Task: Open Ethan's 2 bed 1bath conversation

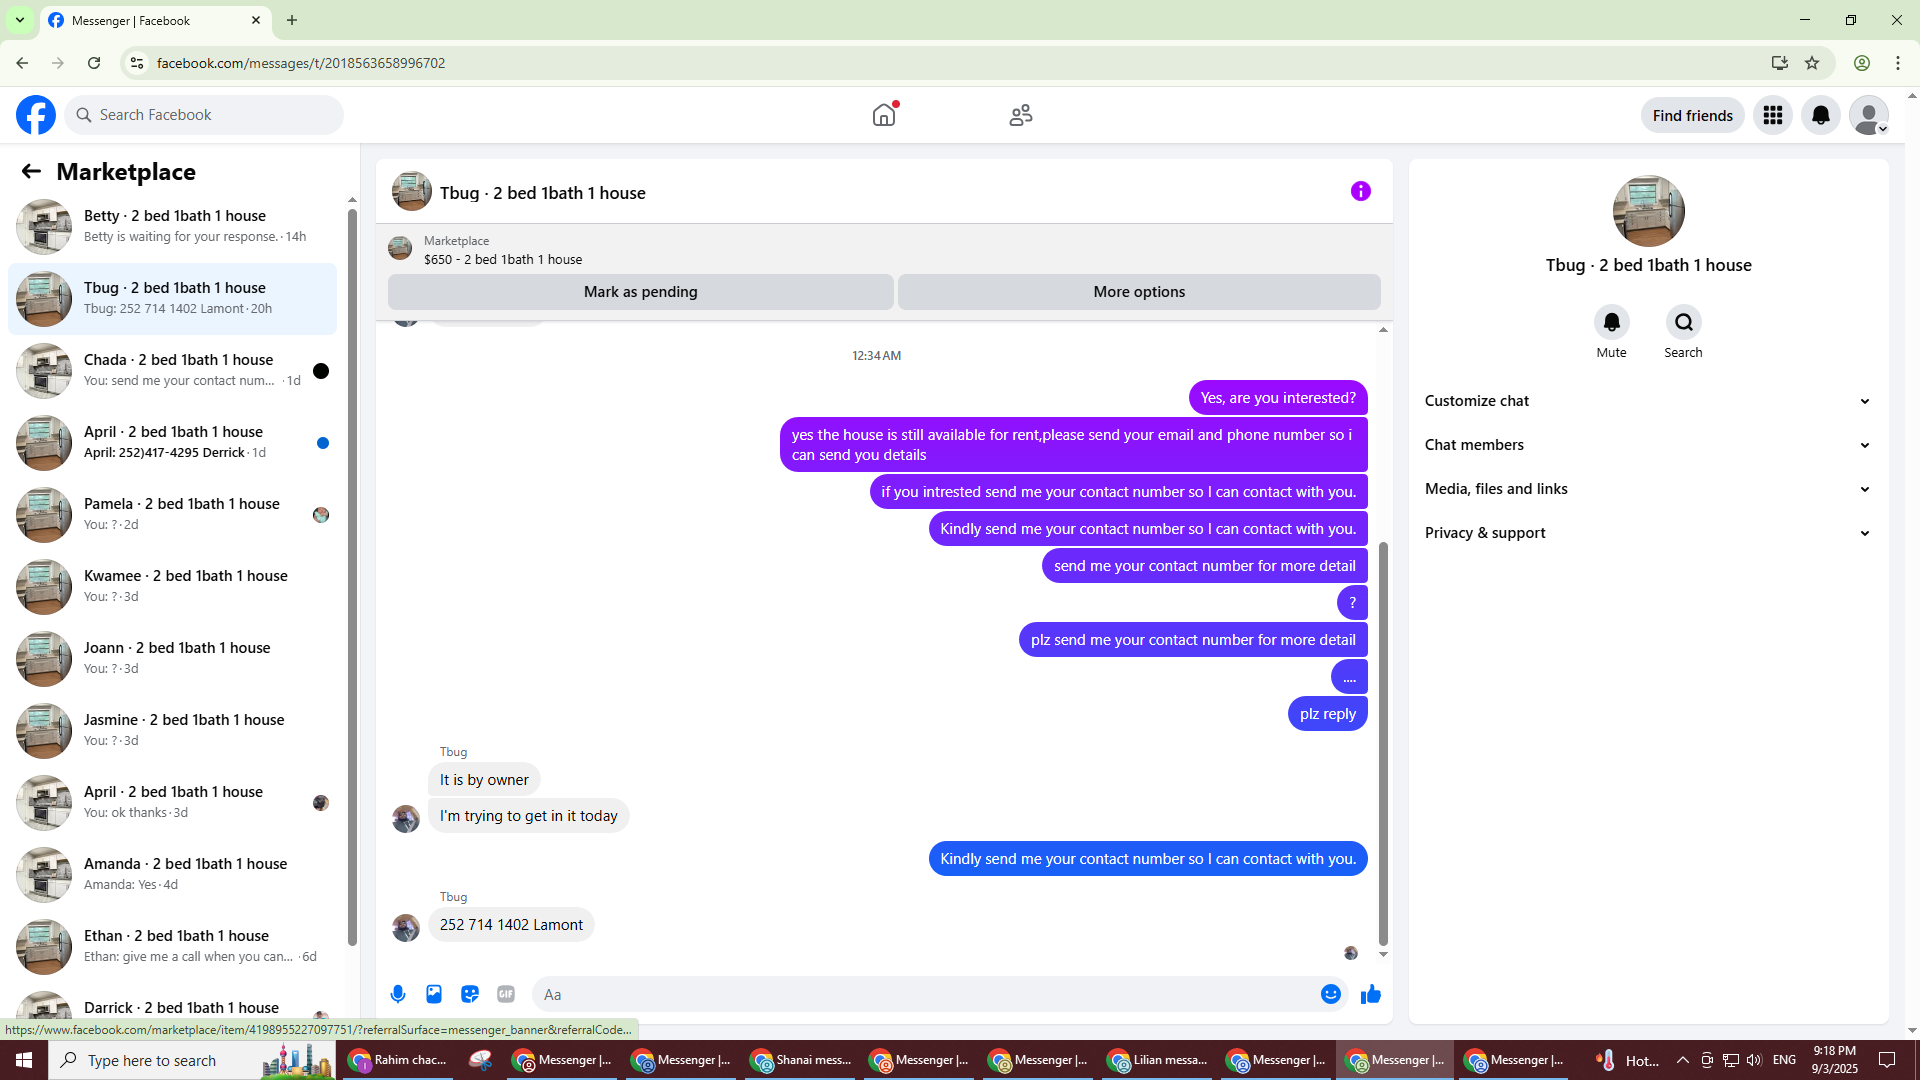Action: coord(173,947)
